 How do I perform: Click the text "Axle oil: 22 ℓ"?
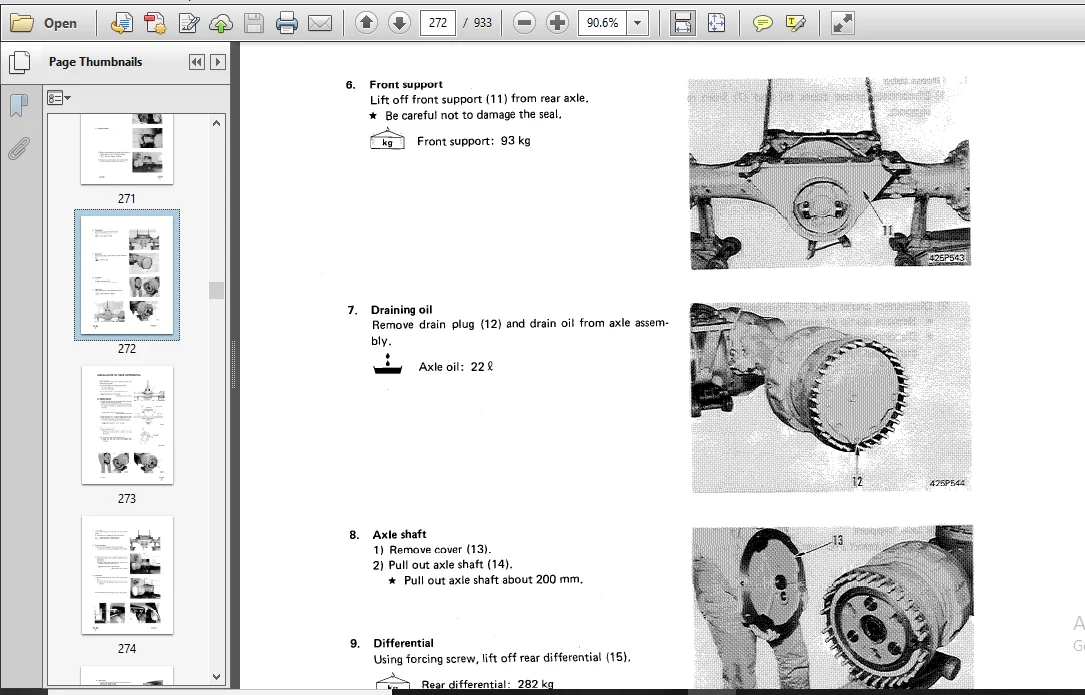456,366
